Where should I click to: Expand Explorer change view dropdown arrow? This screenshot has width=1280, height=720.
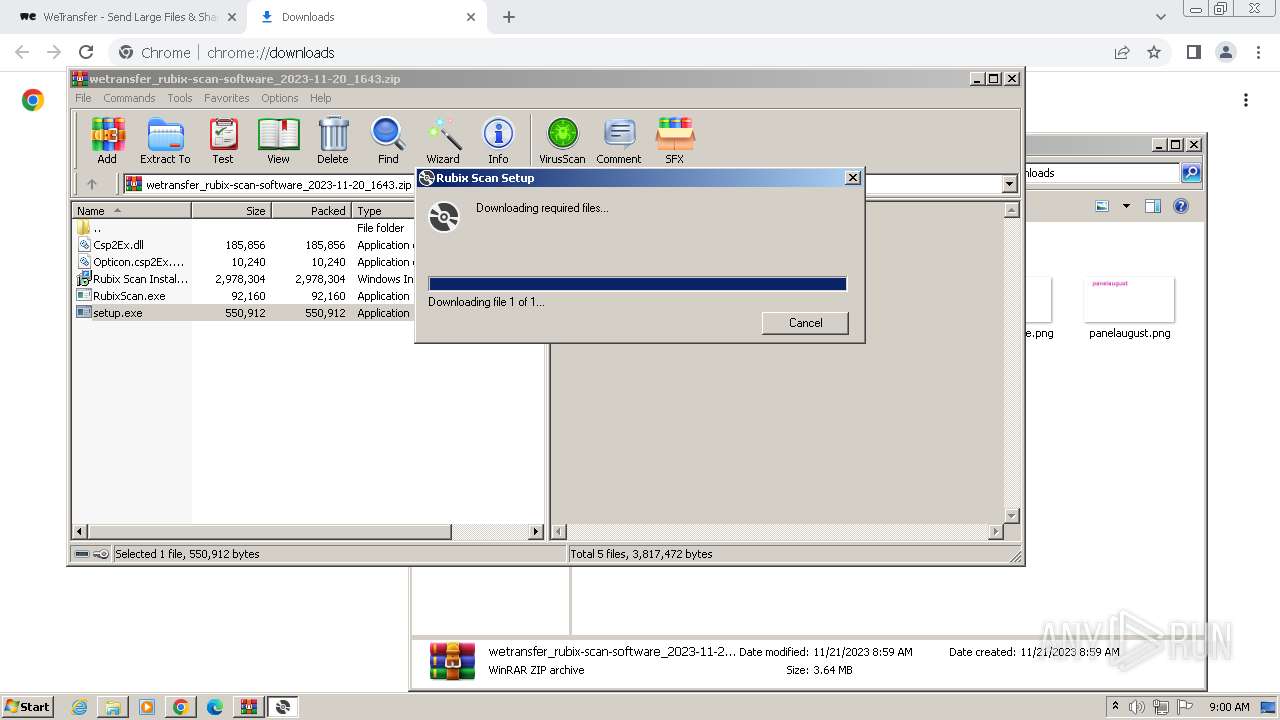tap(1126, 206)
